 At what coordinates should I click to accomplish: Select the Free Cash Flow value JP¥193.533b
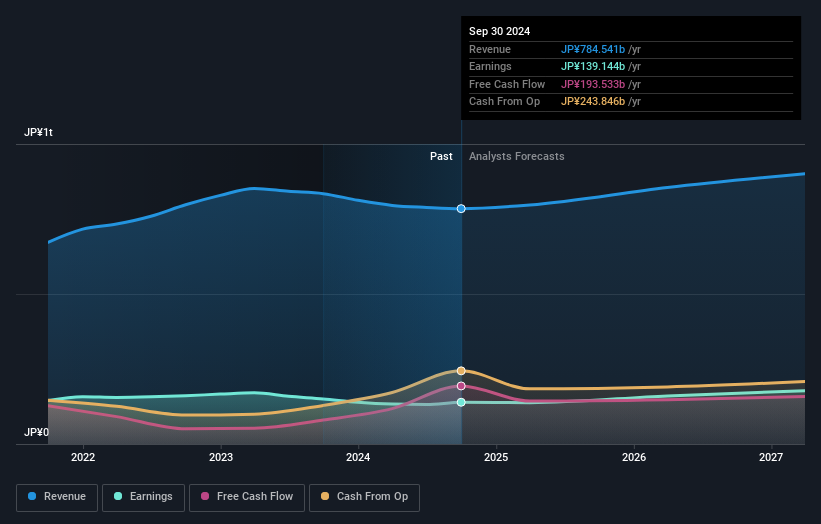pyautogui.click(x=593, y=84)
